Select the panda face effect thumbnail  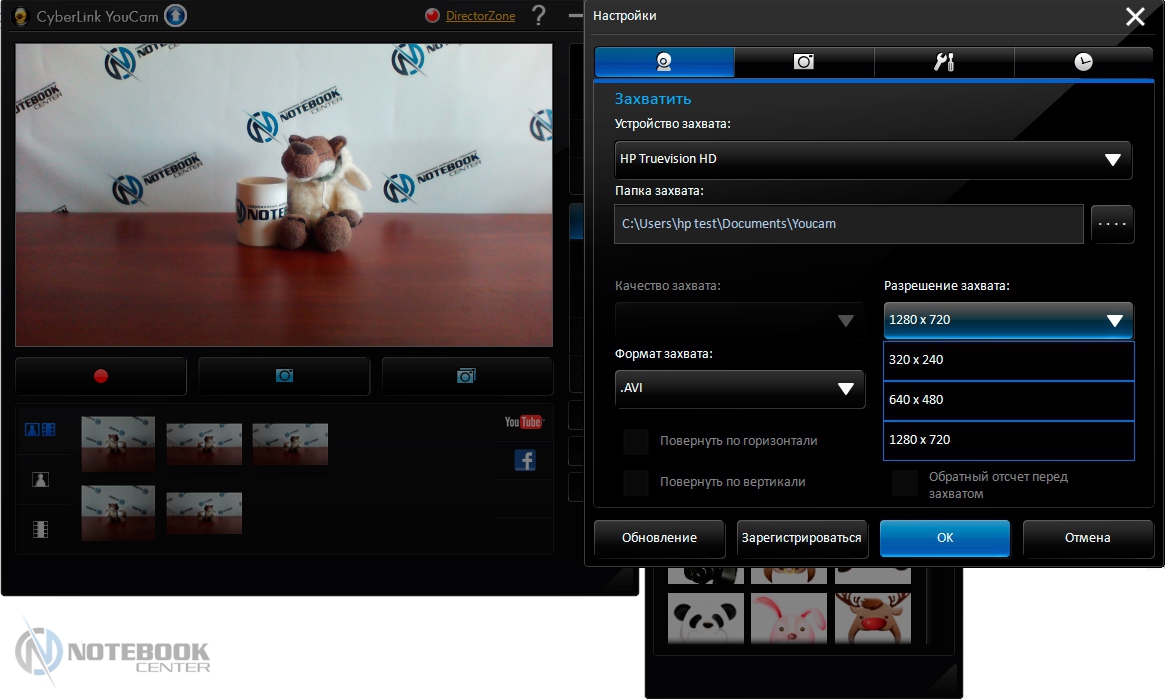pyautogui.click(x=706, y=618)
